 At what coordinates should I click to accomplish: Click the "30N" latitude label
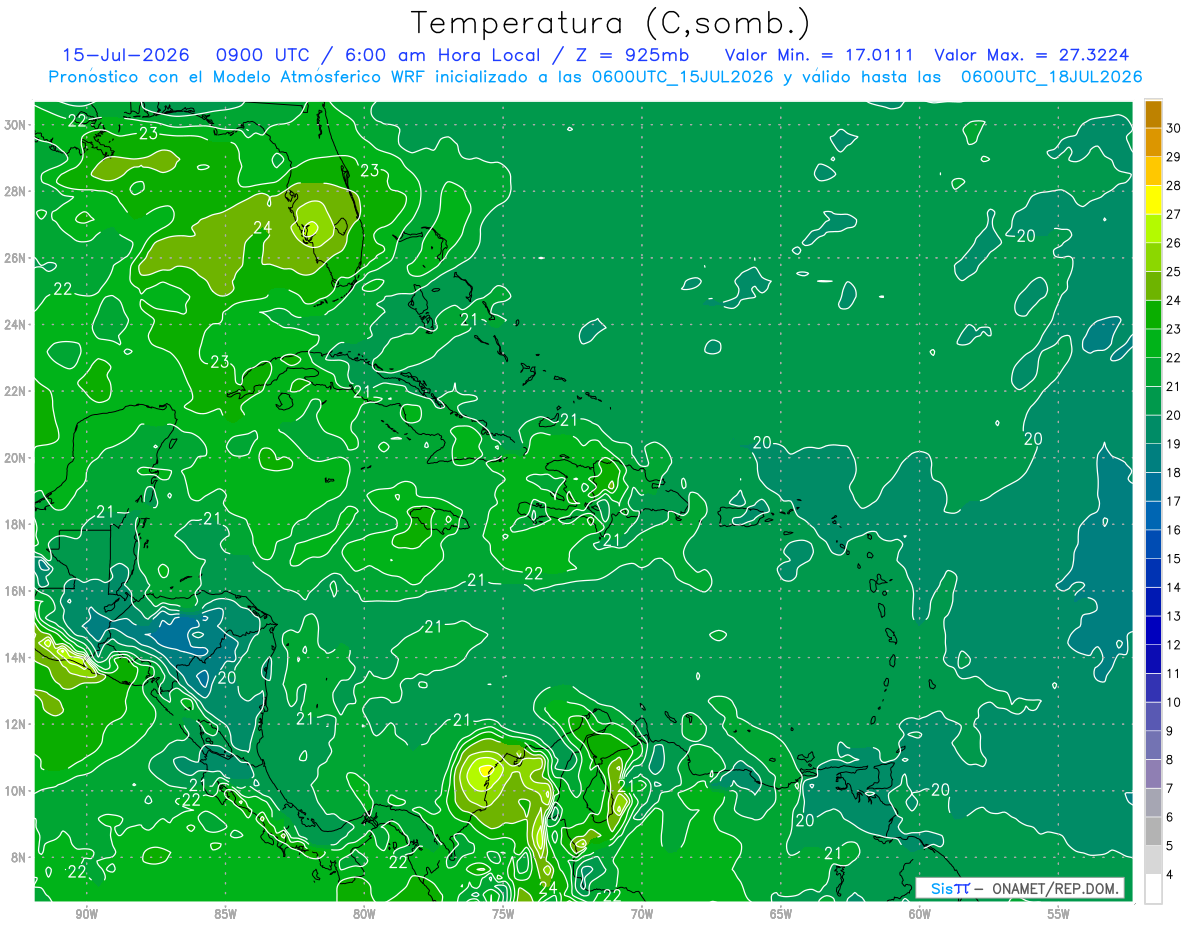coord(16,125)
